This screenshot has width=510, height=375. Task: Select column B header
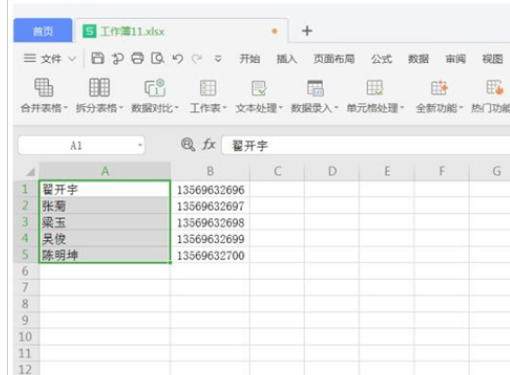[210, 171]
